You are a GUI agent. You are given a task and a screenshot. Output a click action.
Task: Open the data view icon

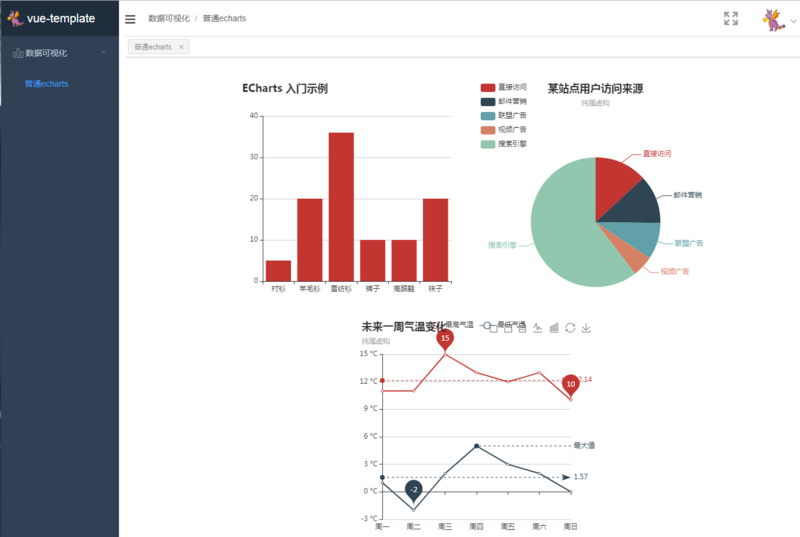522,329
